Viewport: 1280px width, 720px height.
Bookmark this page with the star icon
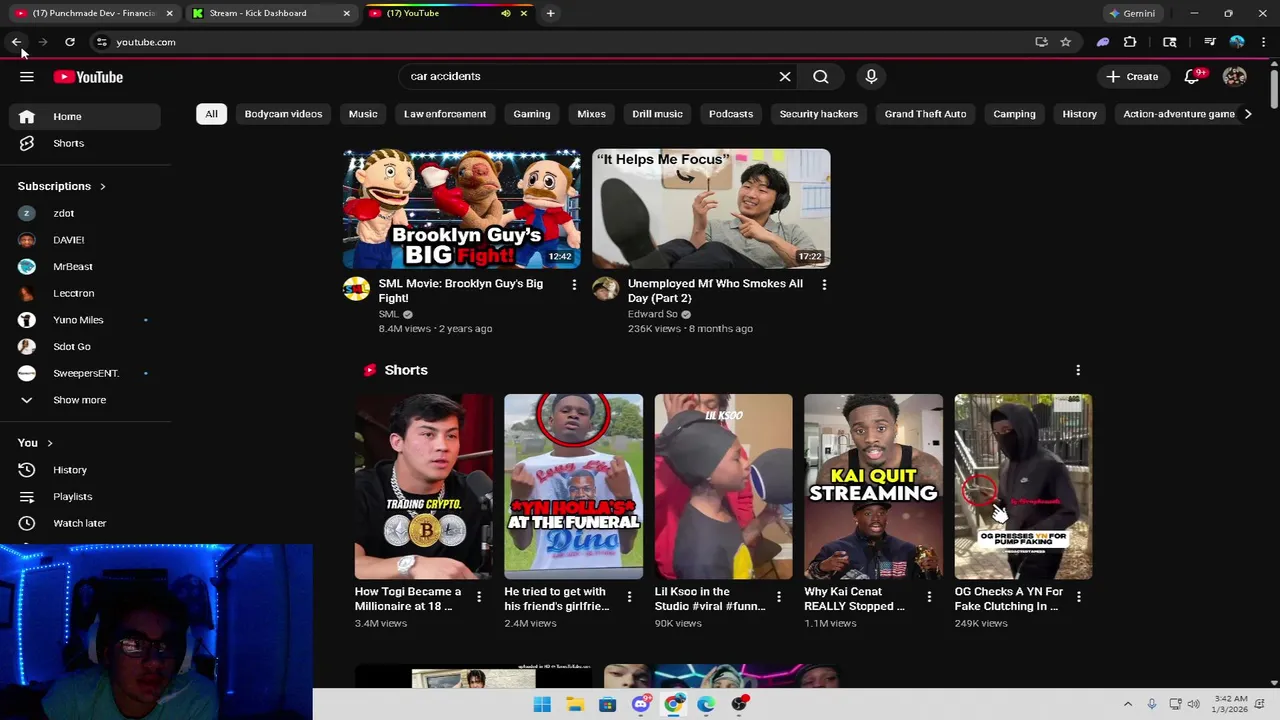(x=1066, y=42)
